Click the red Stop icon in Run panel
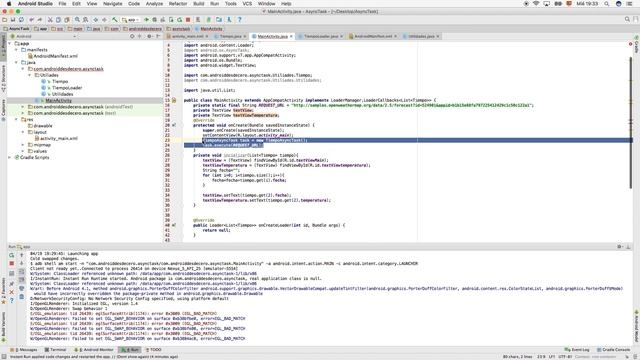The width and height of the screenshot is (640, 360). [x=11, y=264]
